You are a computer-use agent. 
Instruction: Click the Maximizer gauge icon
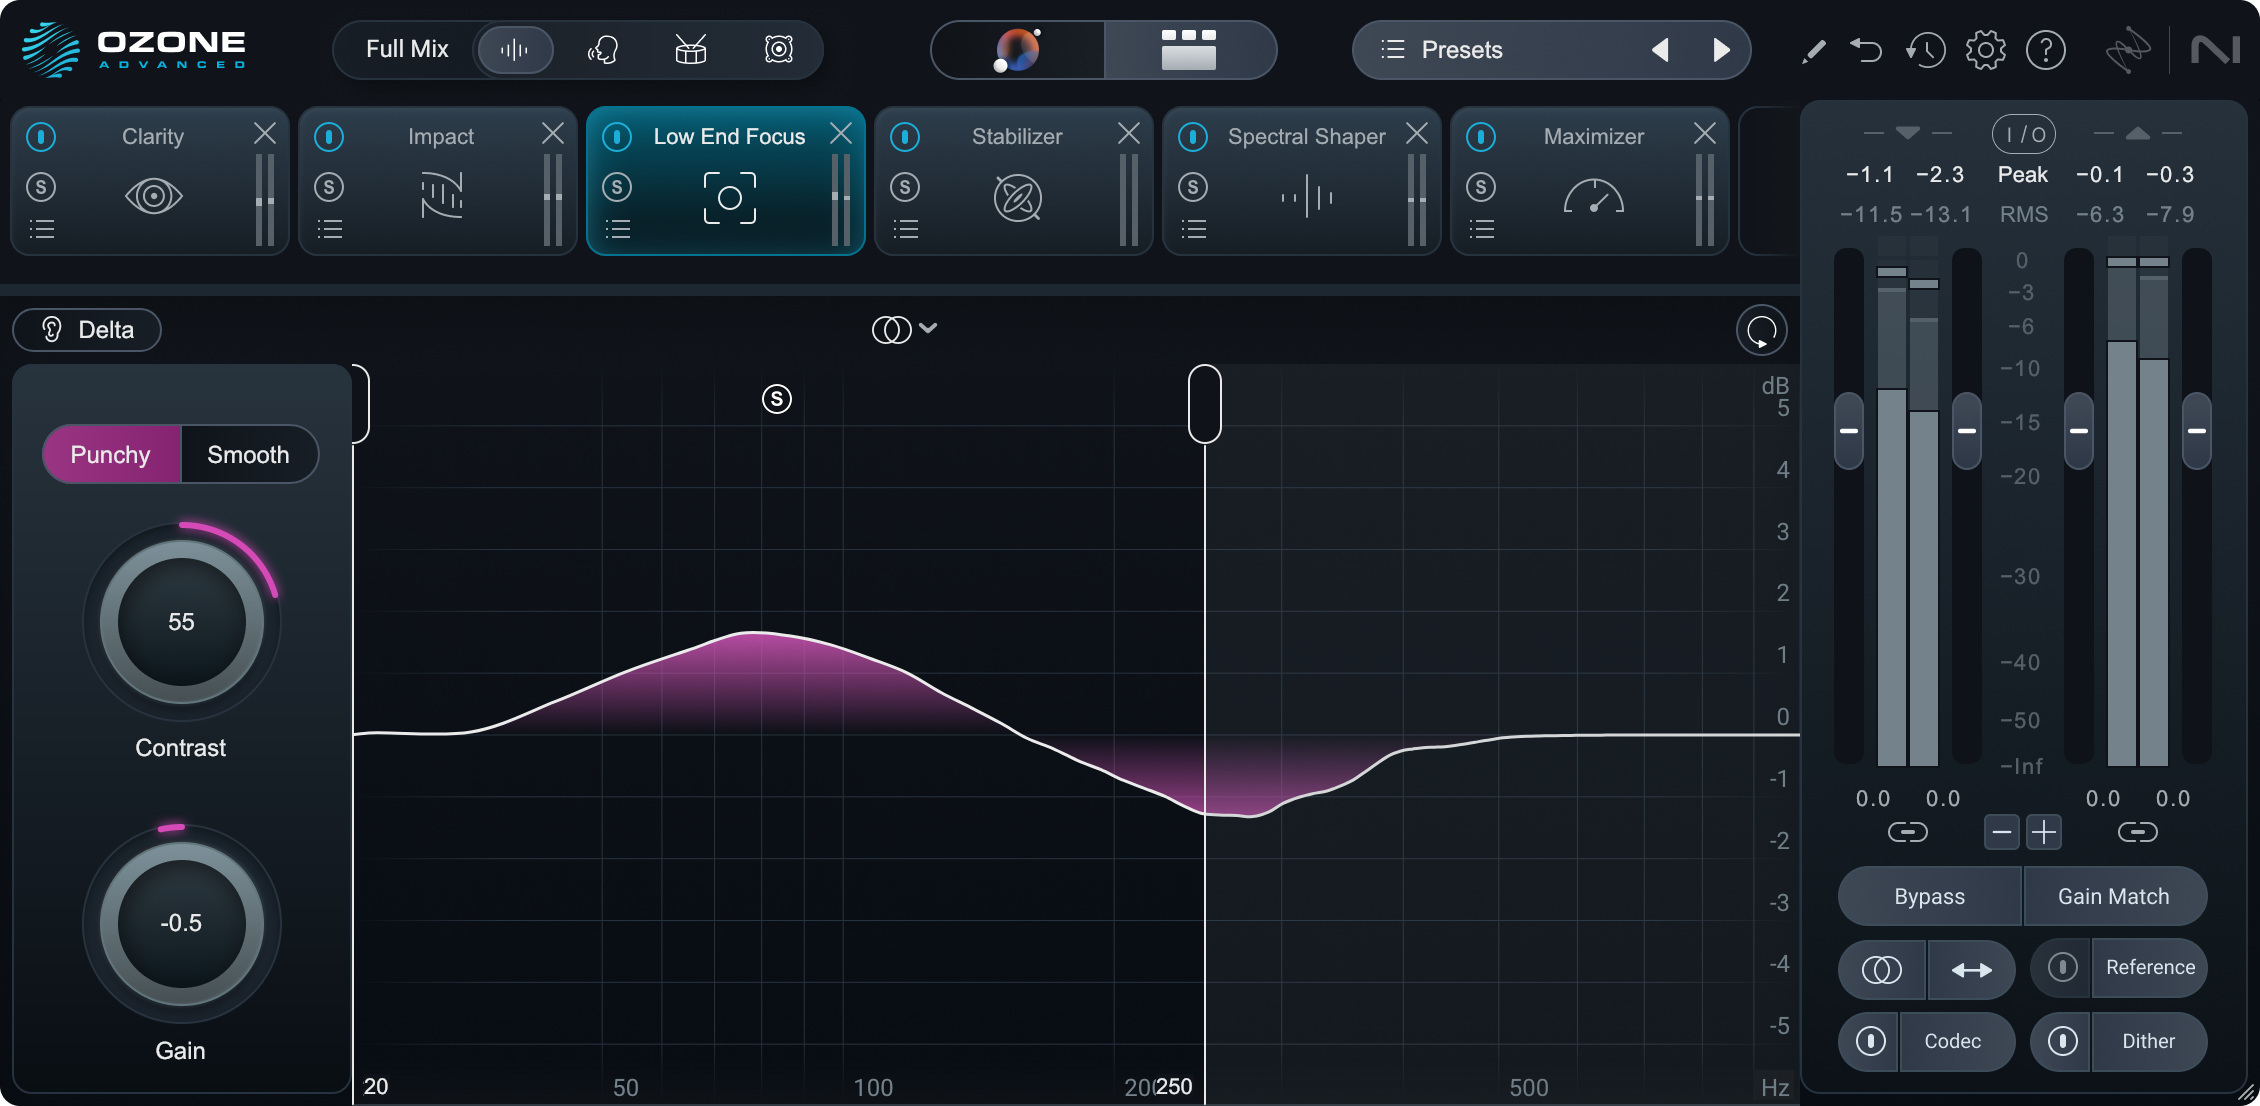click(1593, 196)
